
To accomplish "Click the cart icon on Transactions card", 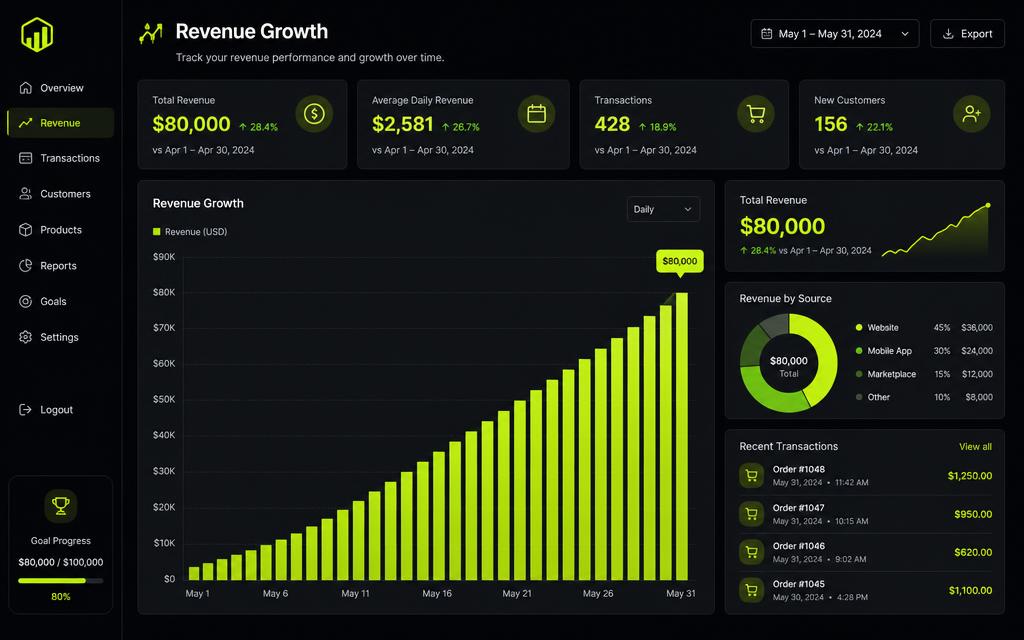I will tap(756, 114).
